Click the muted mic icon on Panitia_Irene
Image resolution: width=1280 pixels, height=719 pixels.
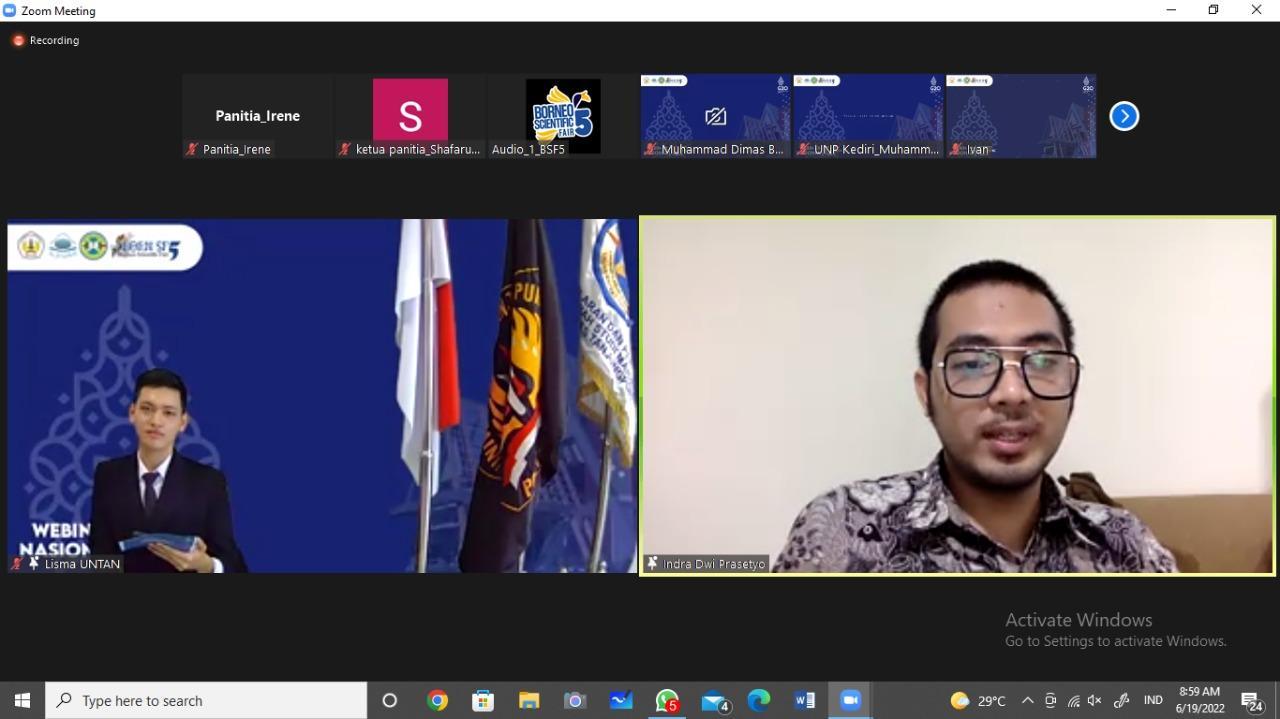pos(192,149)
